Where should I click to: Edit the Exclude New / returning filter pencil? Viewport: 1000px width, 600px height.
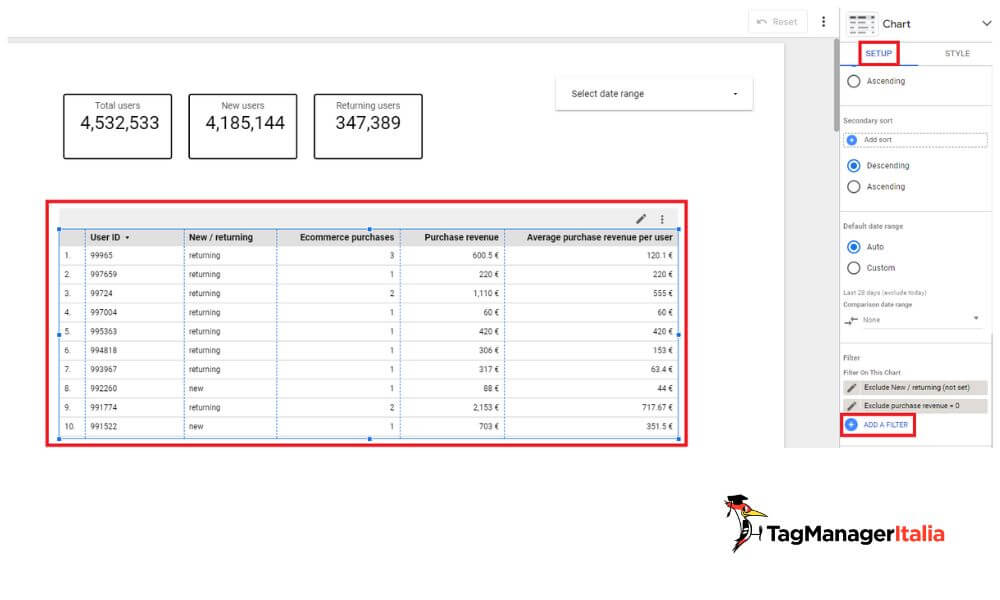coord(852,388)
